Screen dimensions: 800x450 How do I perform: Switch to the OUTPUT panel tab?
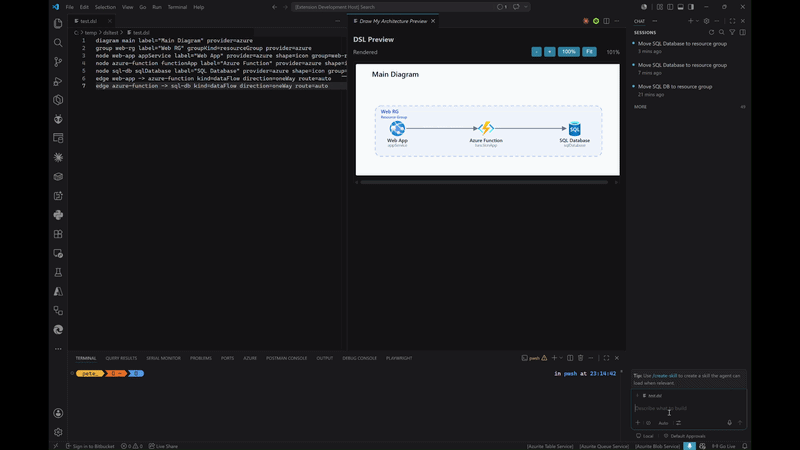(324, 358)
